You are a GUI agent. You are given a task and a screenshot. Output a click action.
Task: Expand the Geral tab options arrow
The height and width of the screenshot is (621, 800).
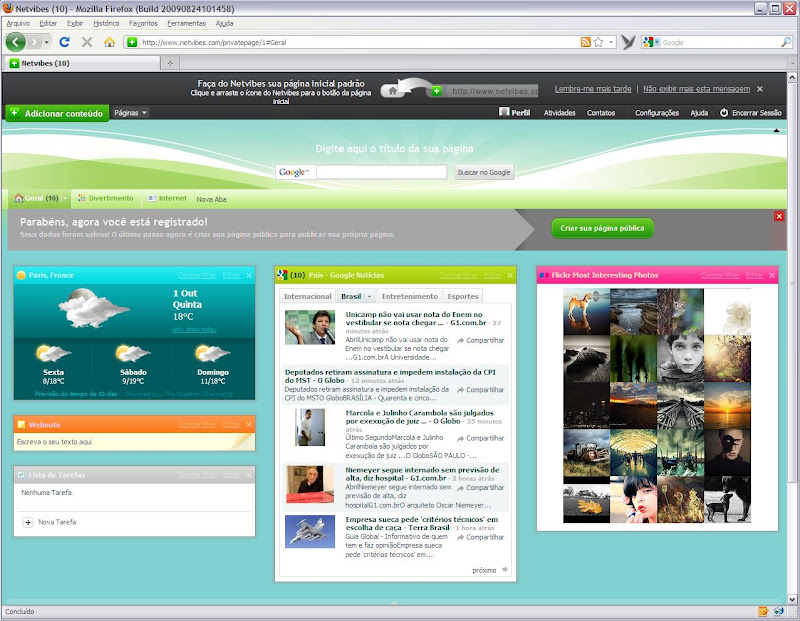click(65, 198)
